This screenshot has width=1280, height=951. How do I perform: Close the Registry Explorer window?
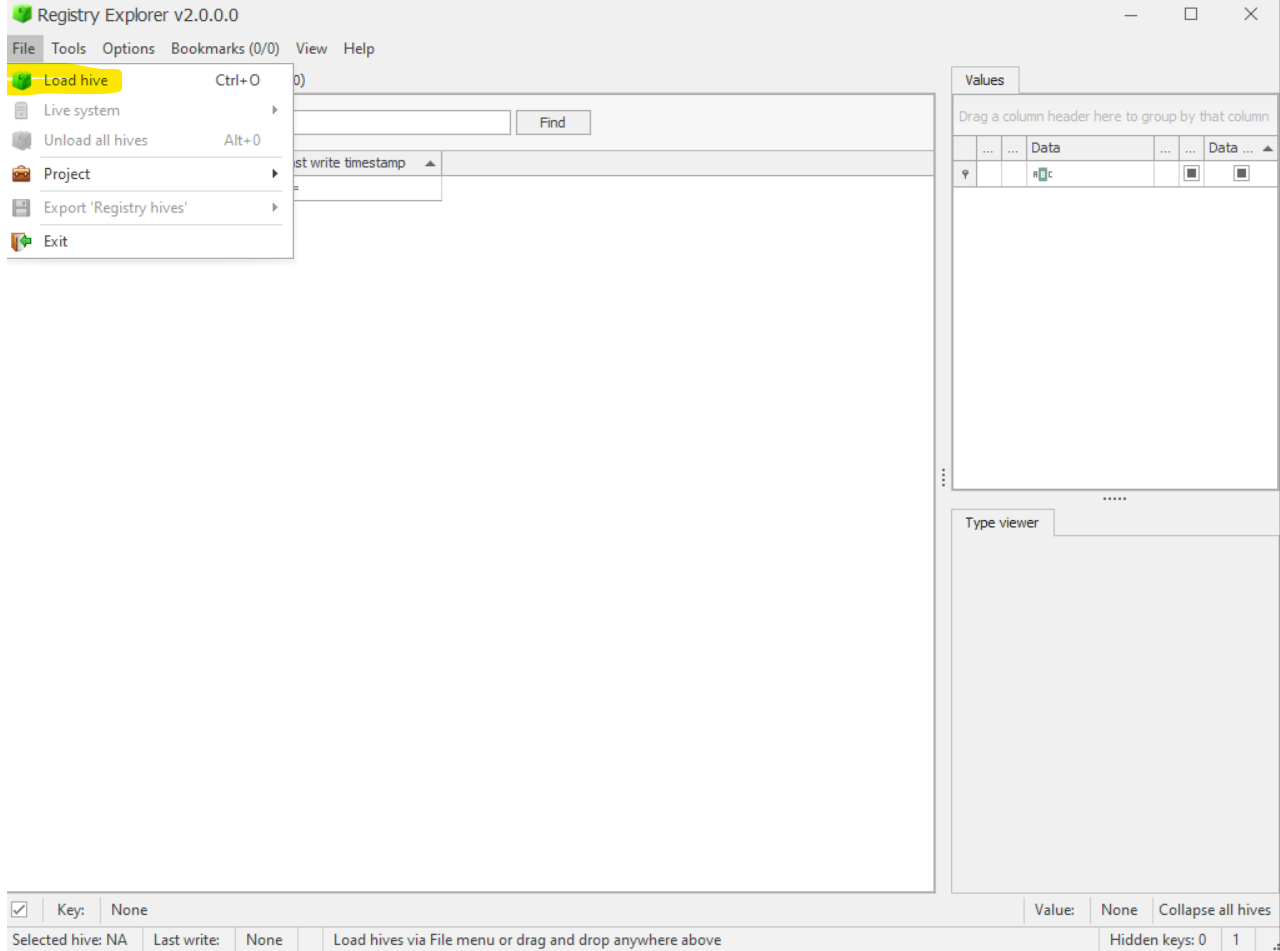1251,15
